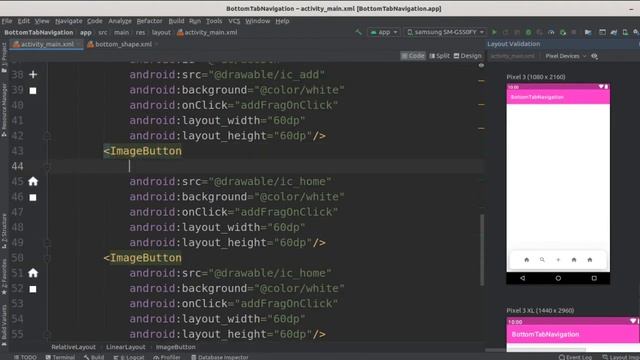
Task: Collapse the fold marker on line 50
Action: [x=47, y=258]
